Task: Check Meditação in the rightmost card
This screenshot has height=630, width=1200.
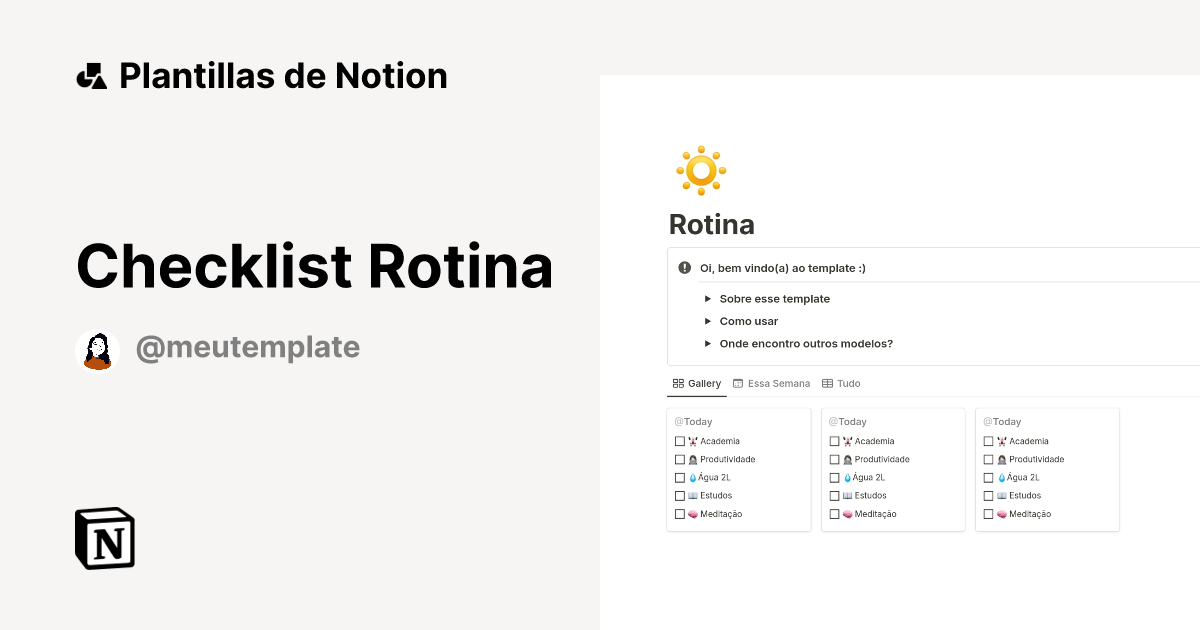Action: [x=988, y=513]
